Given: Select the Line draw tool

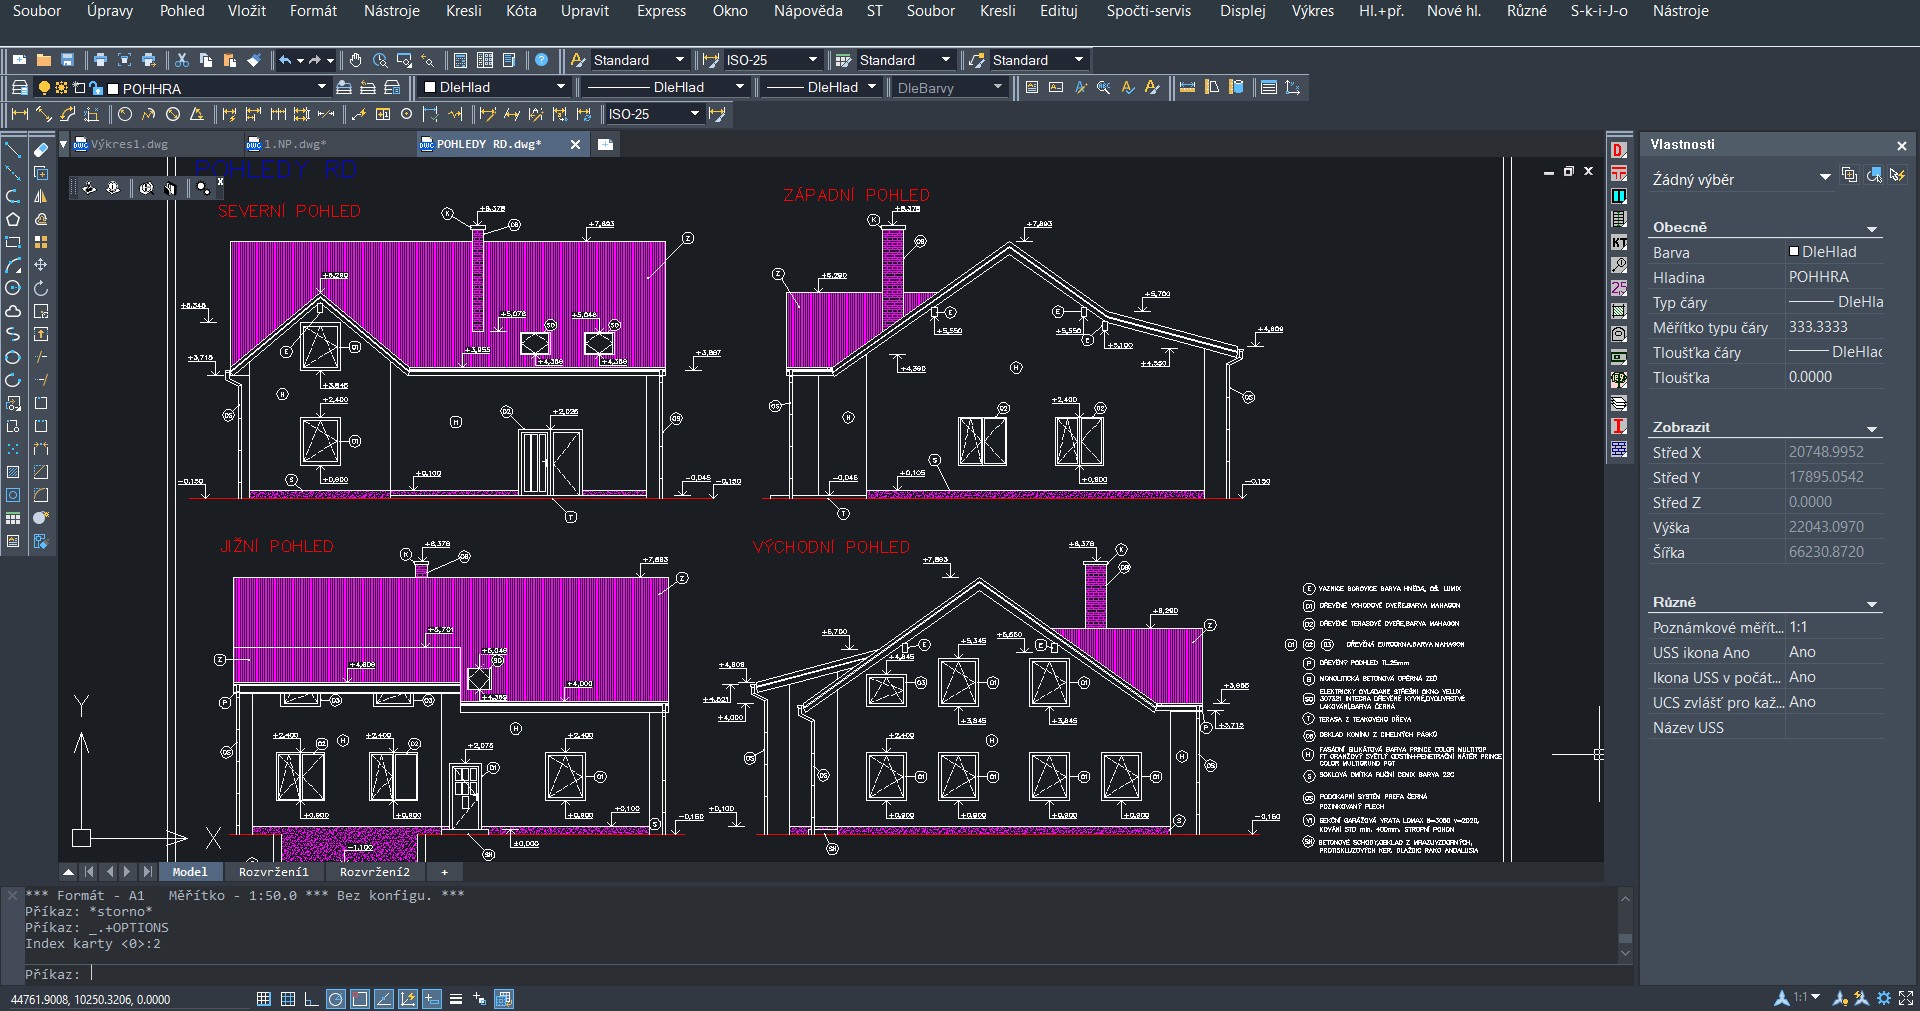Looking at the screenshot, I should click(x=13, y=150).
